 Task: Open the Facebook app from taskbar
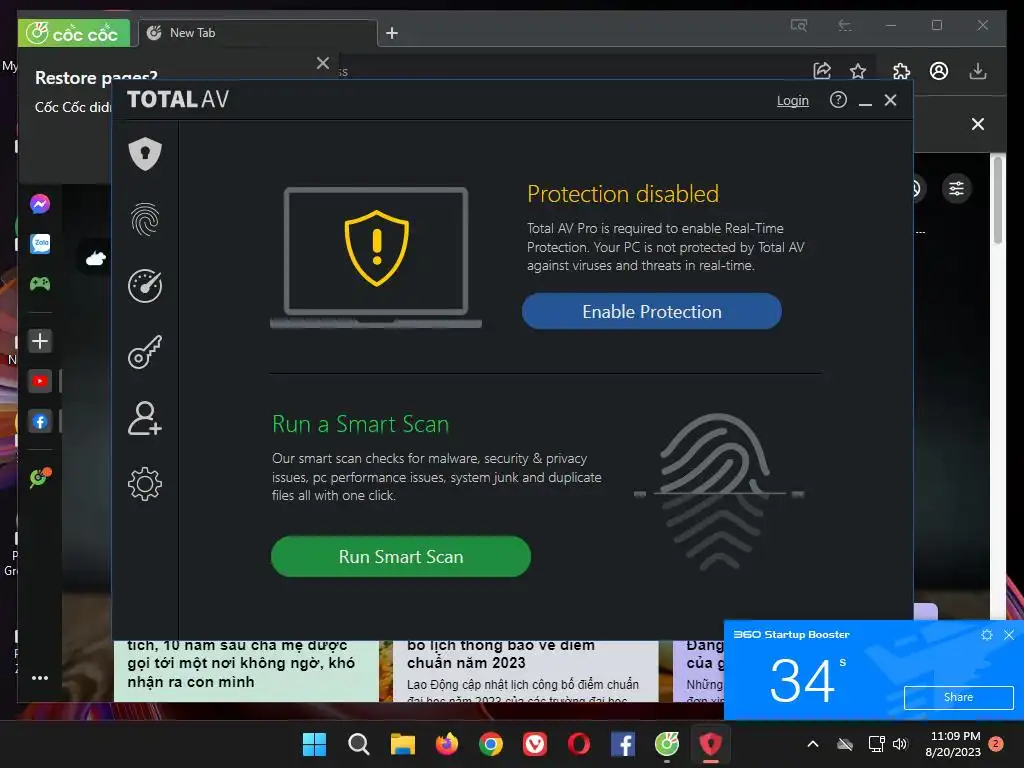[623, 744]
